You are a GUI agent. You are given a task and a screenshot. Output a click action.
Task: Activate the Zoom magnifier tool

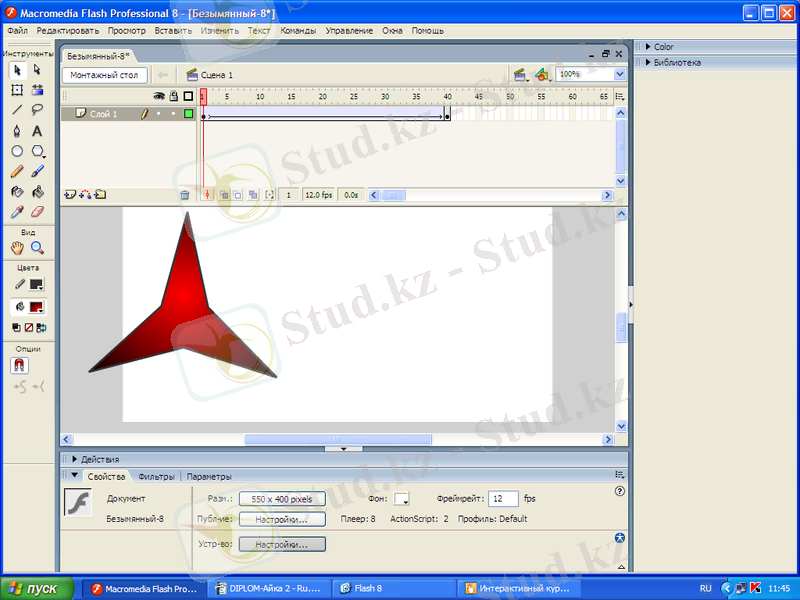pos(37,248)
